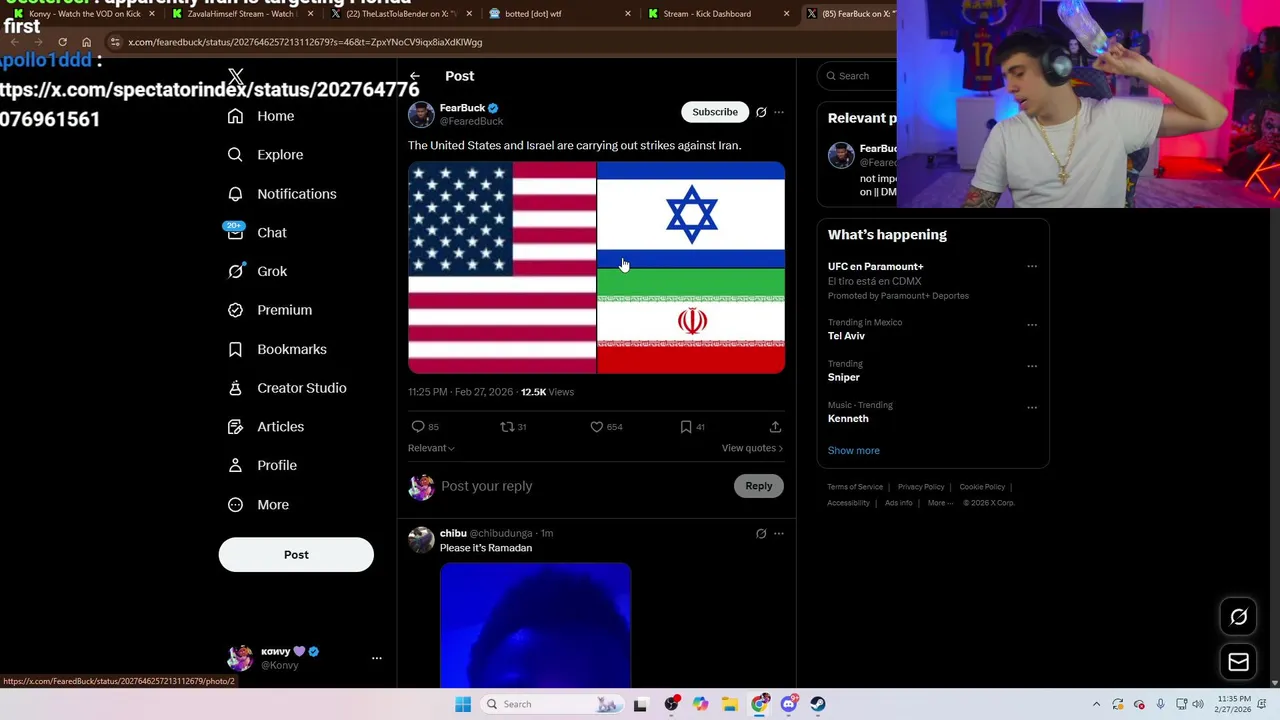Screen dimensions: 1280x720
Task: Open the Cookie Policy link
Action: (982, 487)
